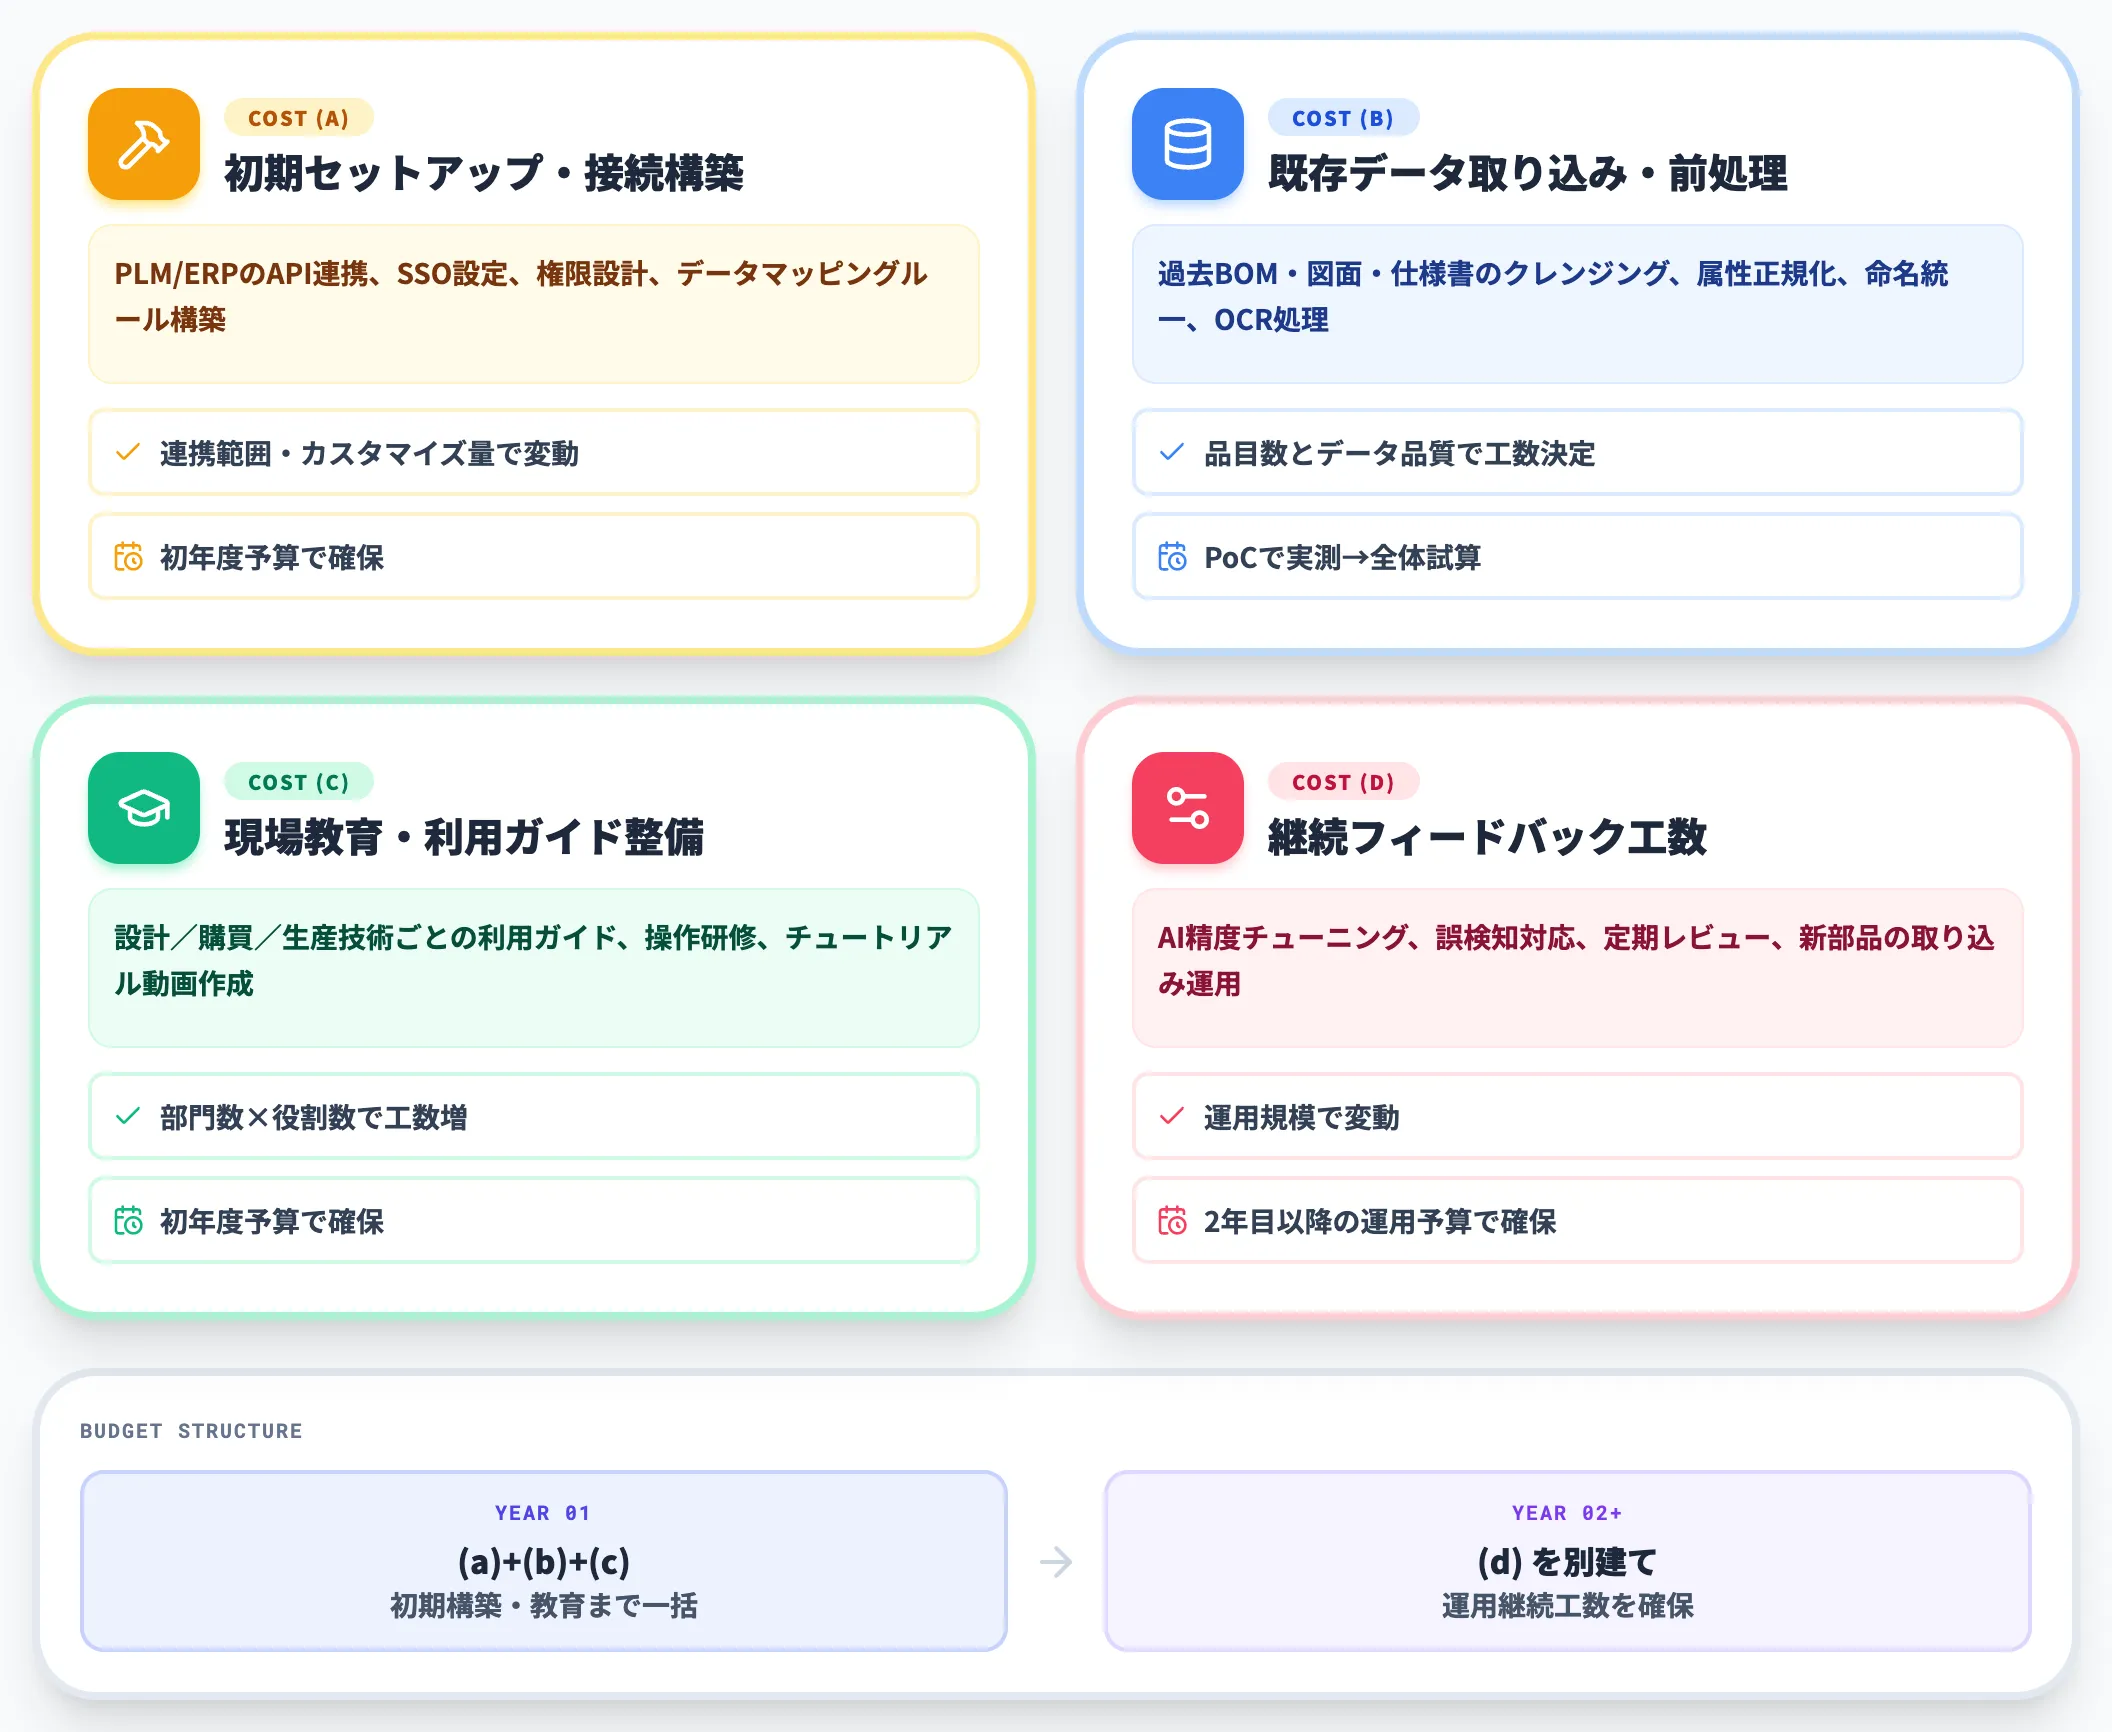
Task: Click the (d) を別建て text
Action: click(1568, 1561)
